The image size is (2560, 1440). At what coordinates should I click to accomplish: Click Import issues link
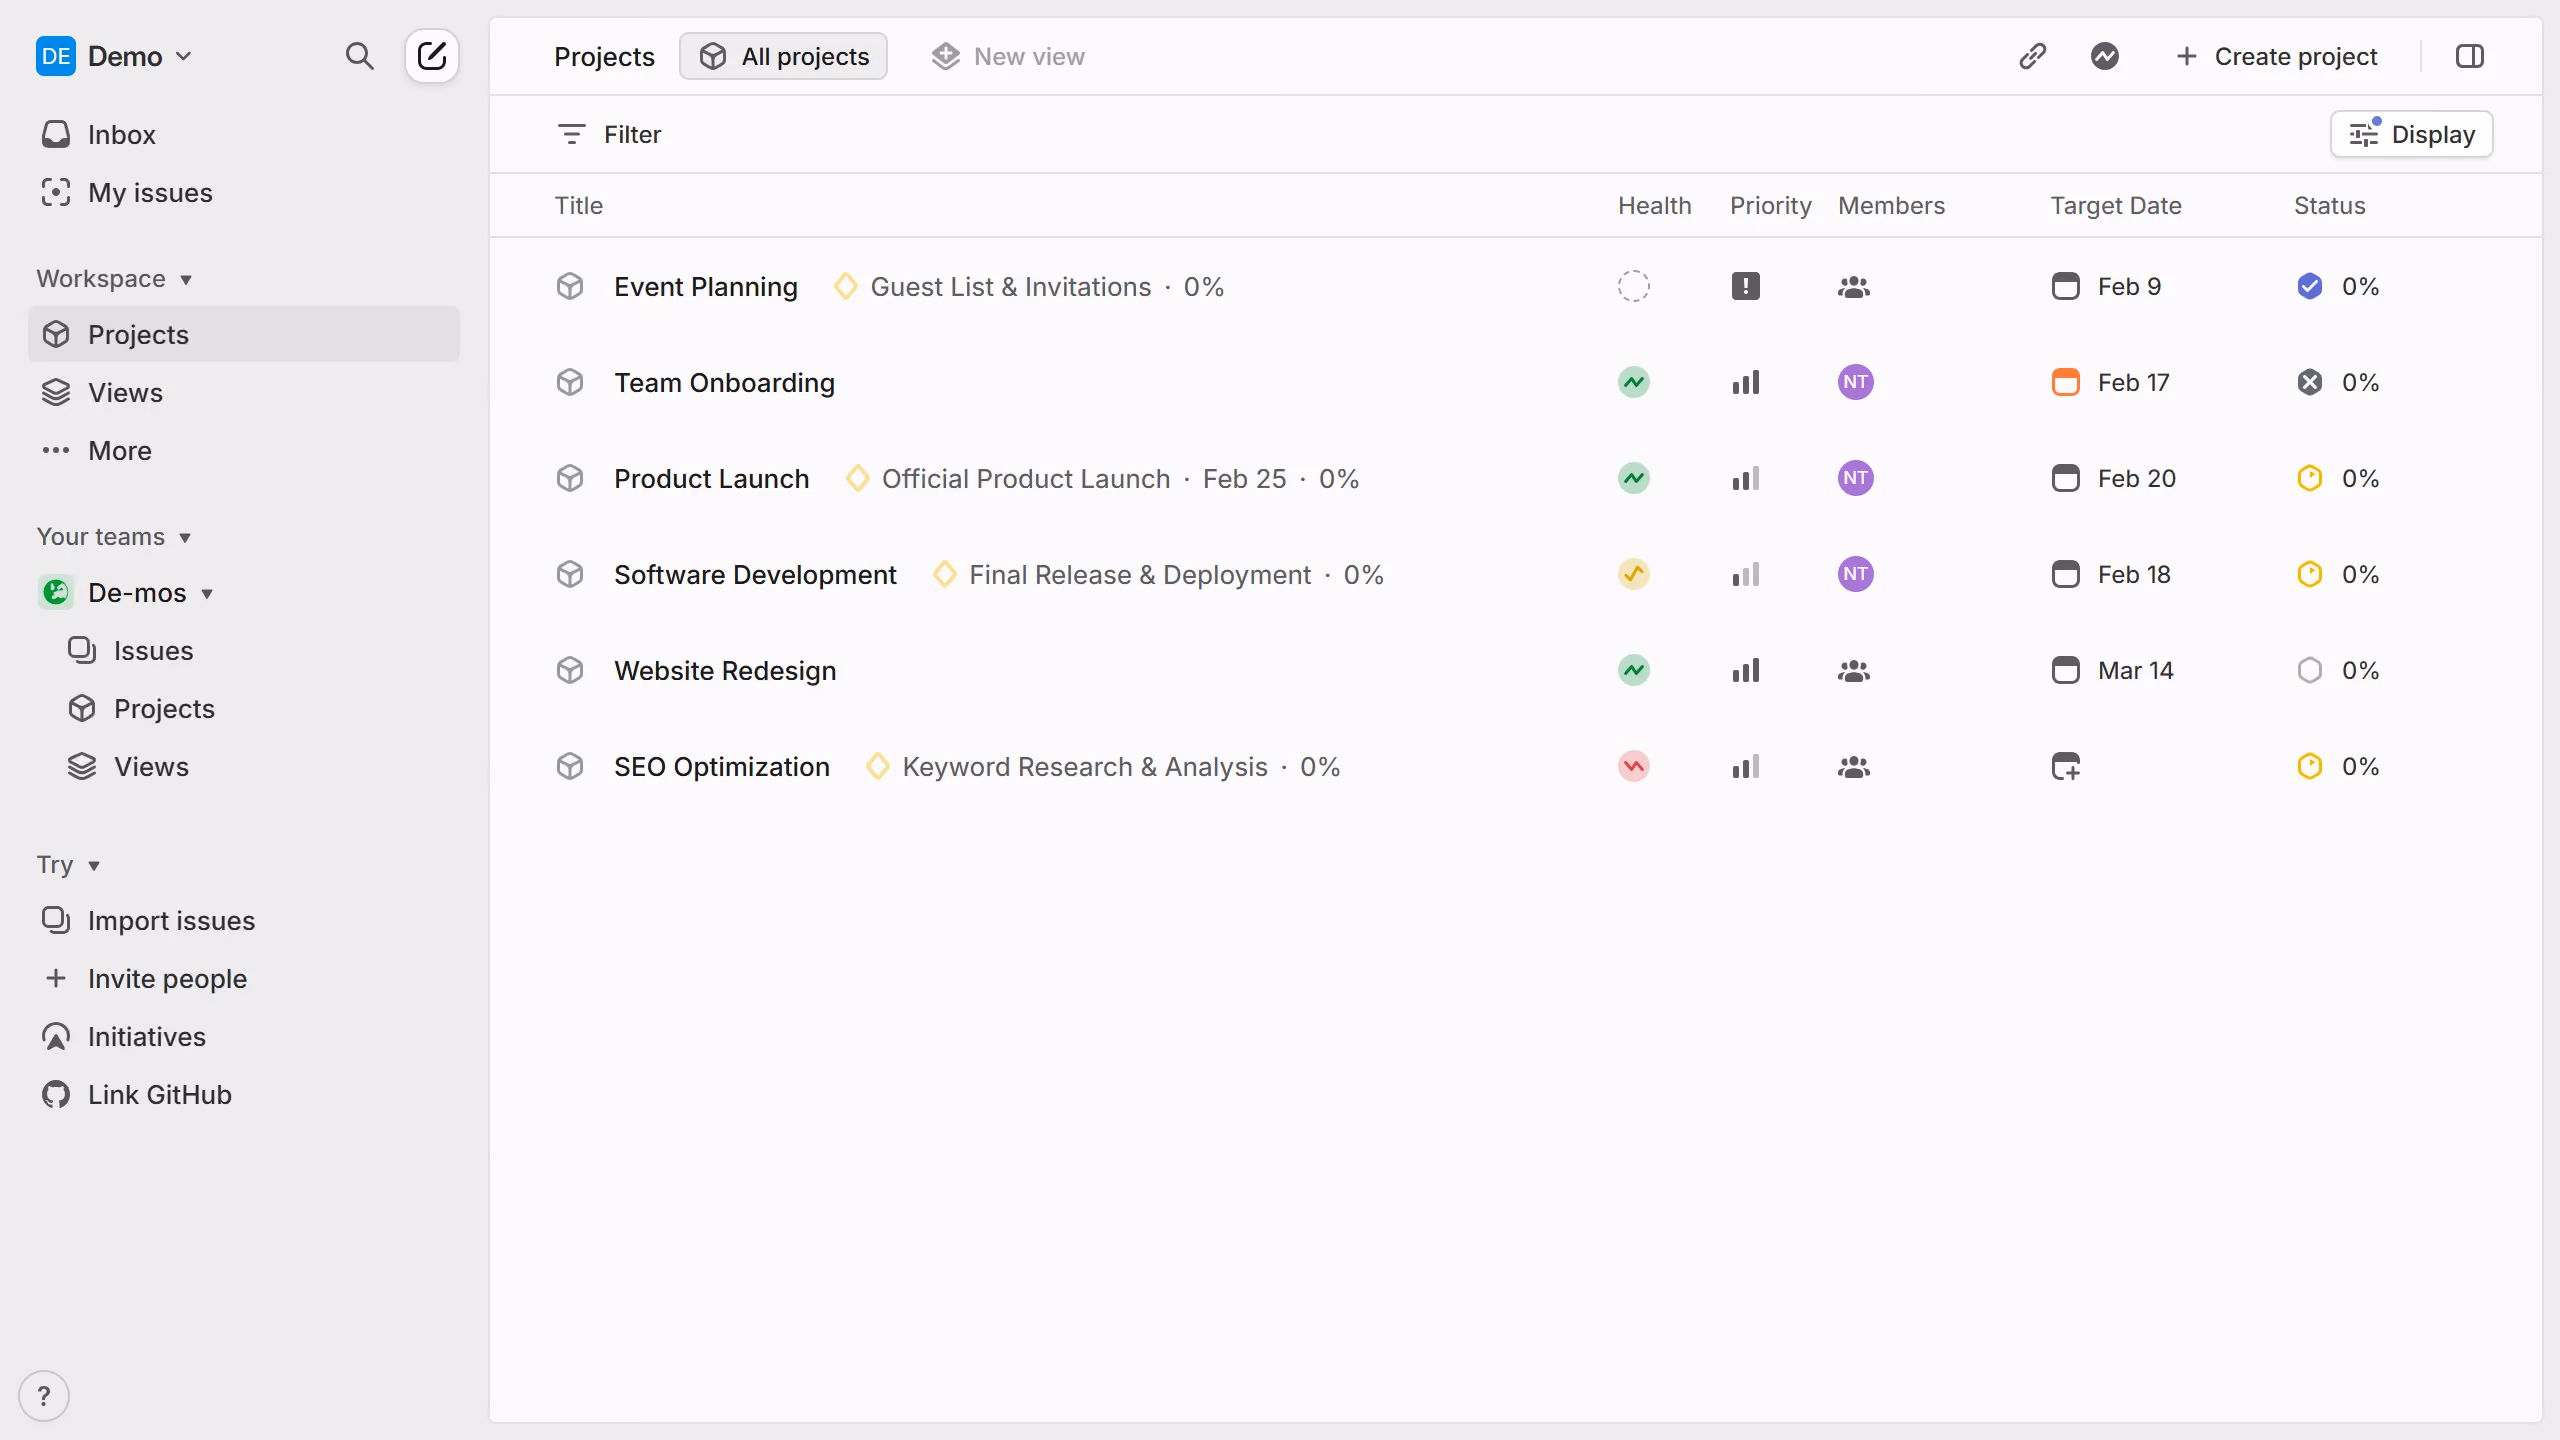[244, 920]
